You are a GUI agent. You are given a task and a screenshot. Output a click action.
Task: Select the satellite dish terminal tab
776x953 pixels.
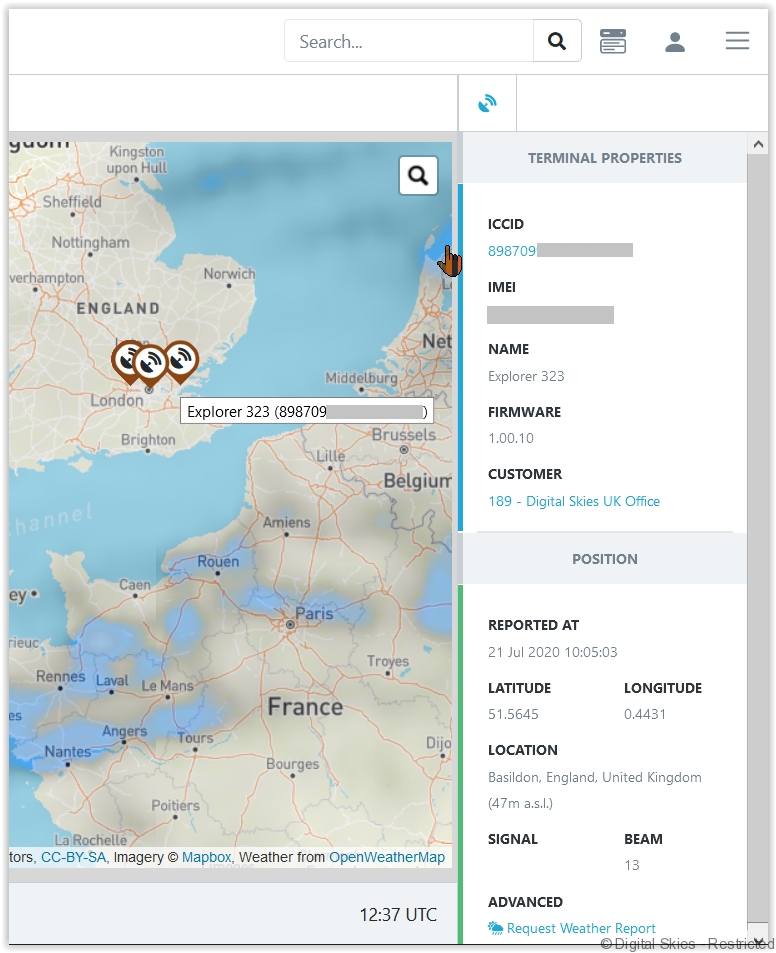(x=487, y=104)
